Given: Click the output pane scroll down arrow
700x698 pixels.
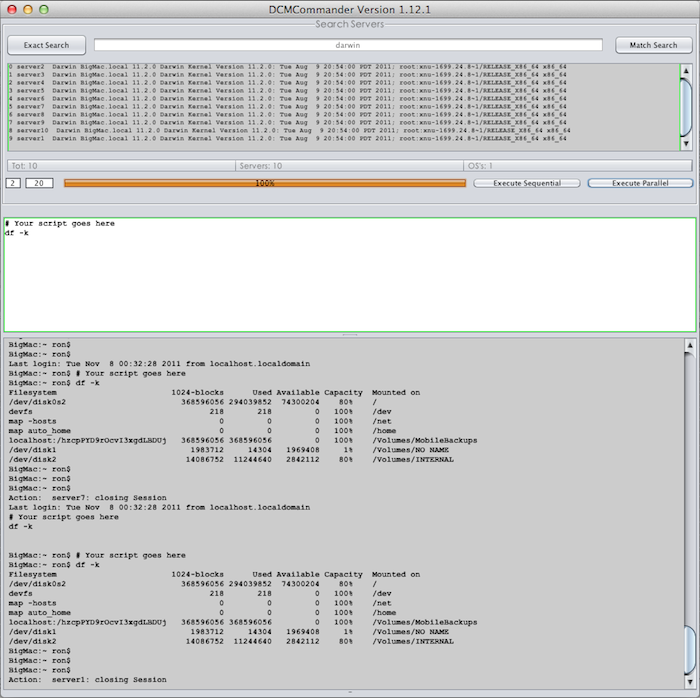Looking at the screenshot, I should [x=690, y=679].
